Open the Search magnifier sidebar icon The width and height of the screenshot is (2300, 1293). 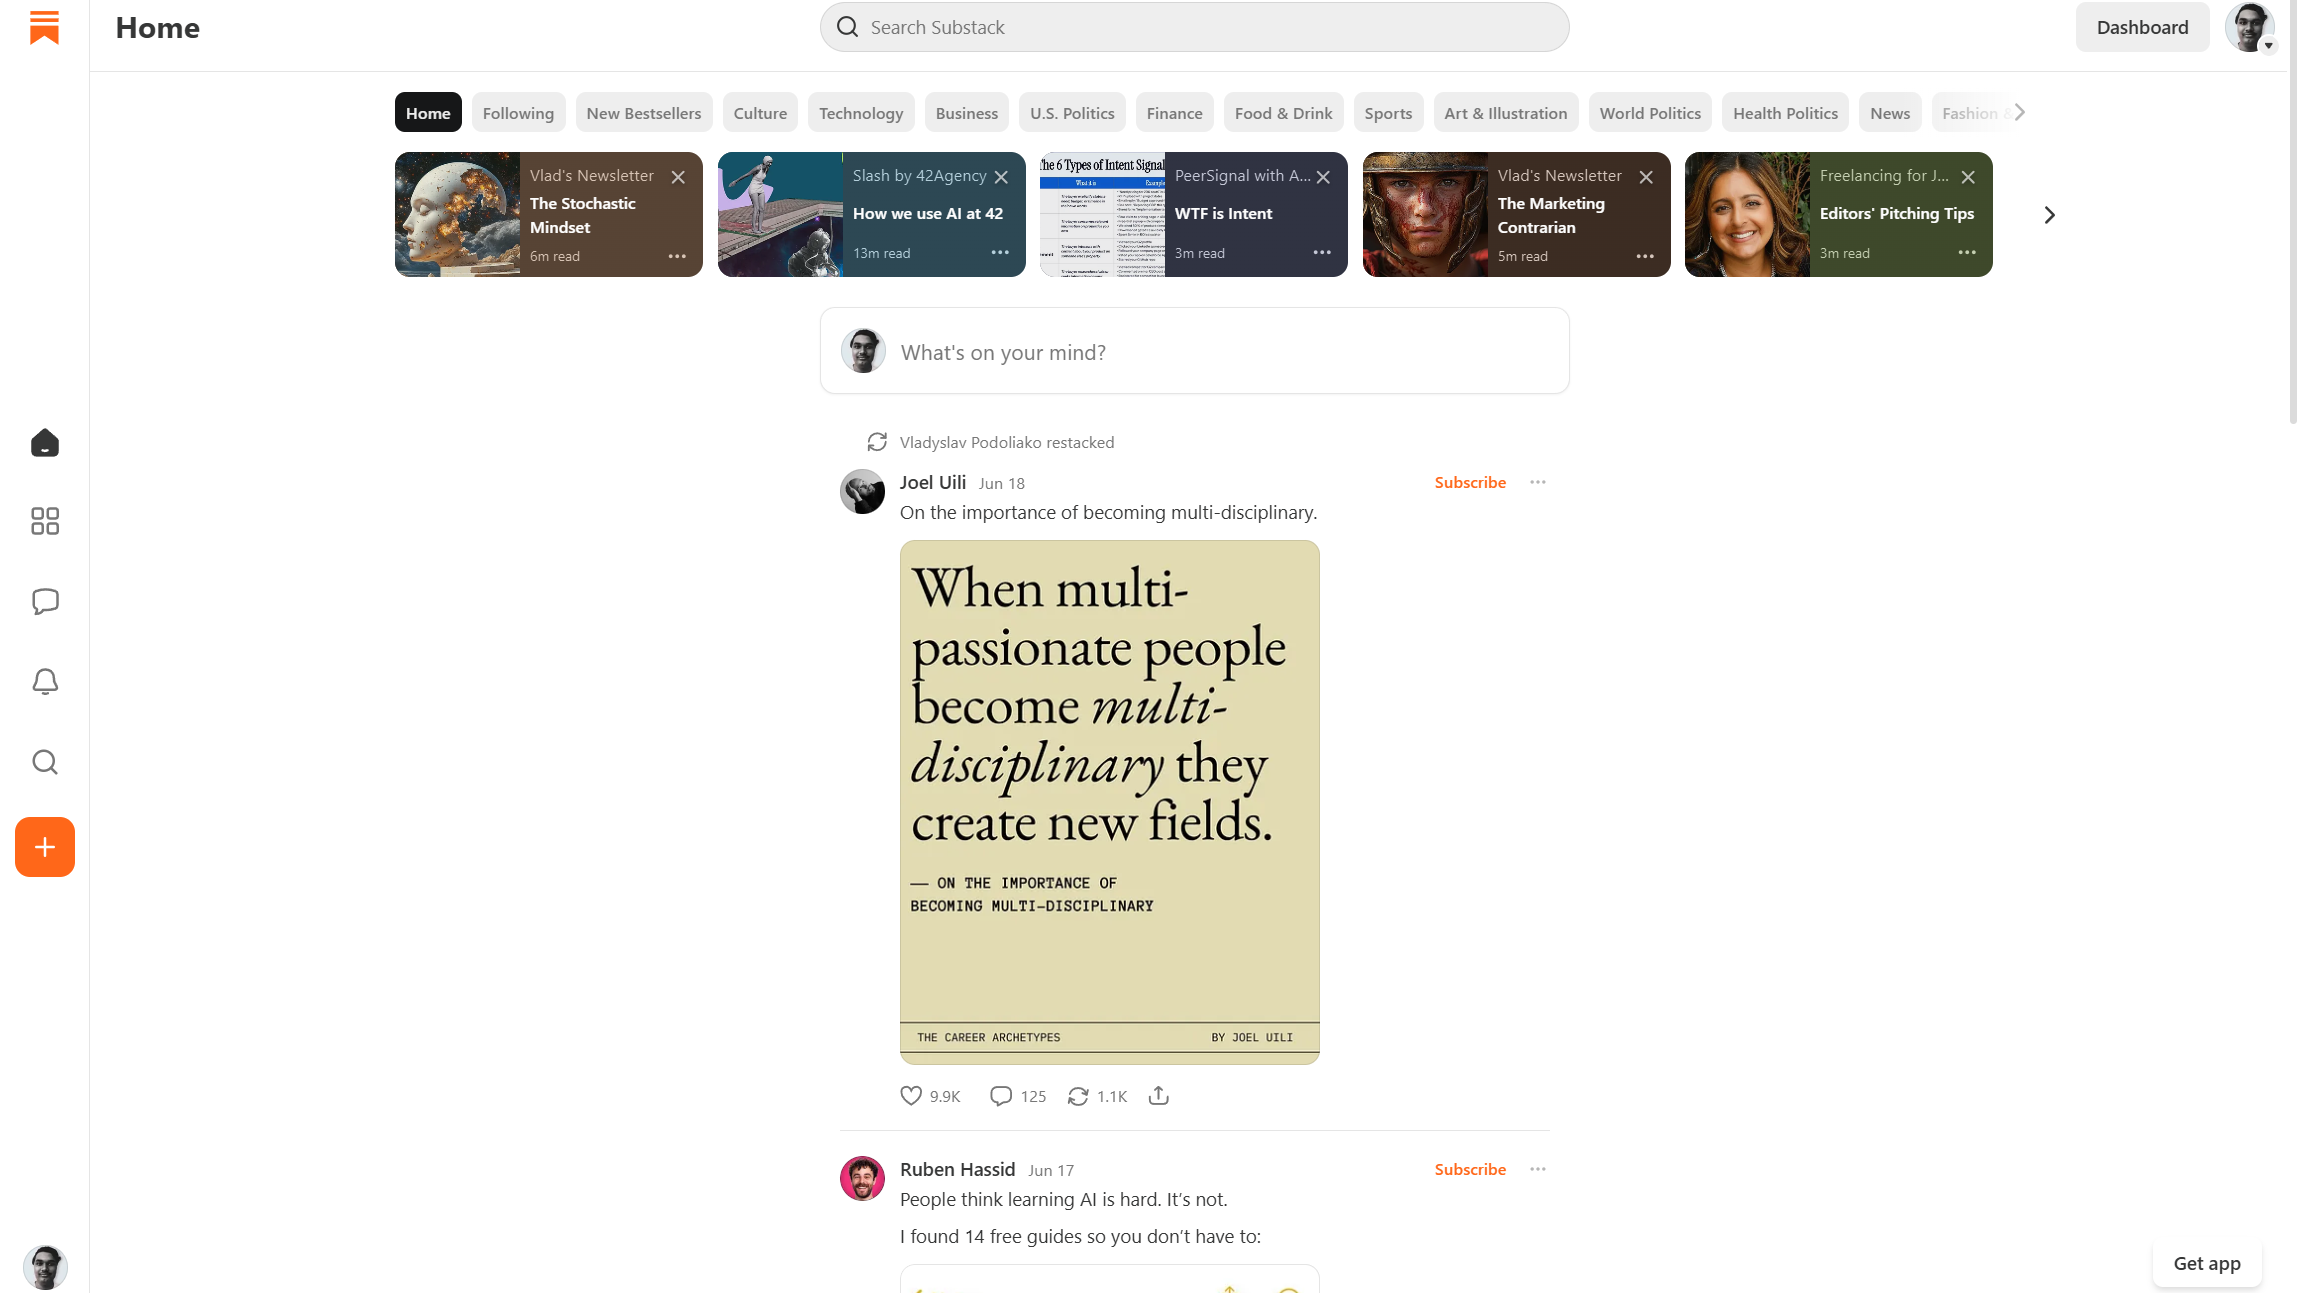click(x=45, y=762)
